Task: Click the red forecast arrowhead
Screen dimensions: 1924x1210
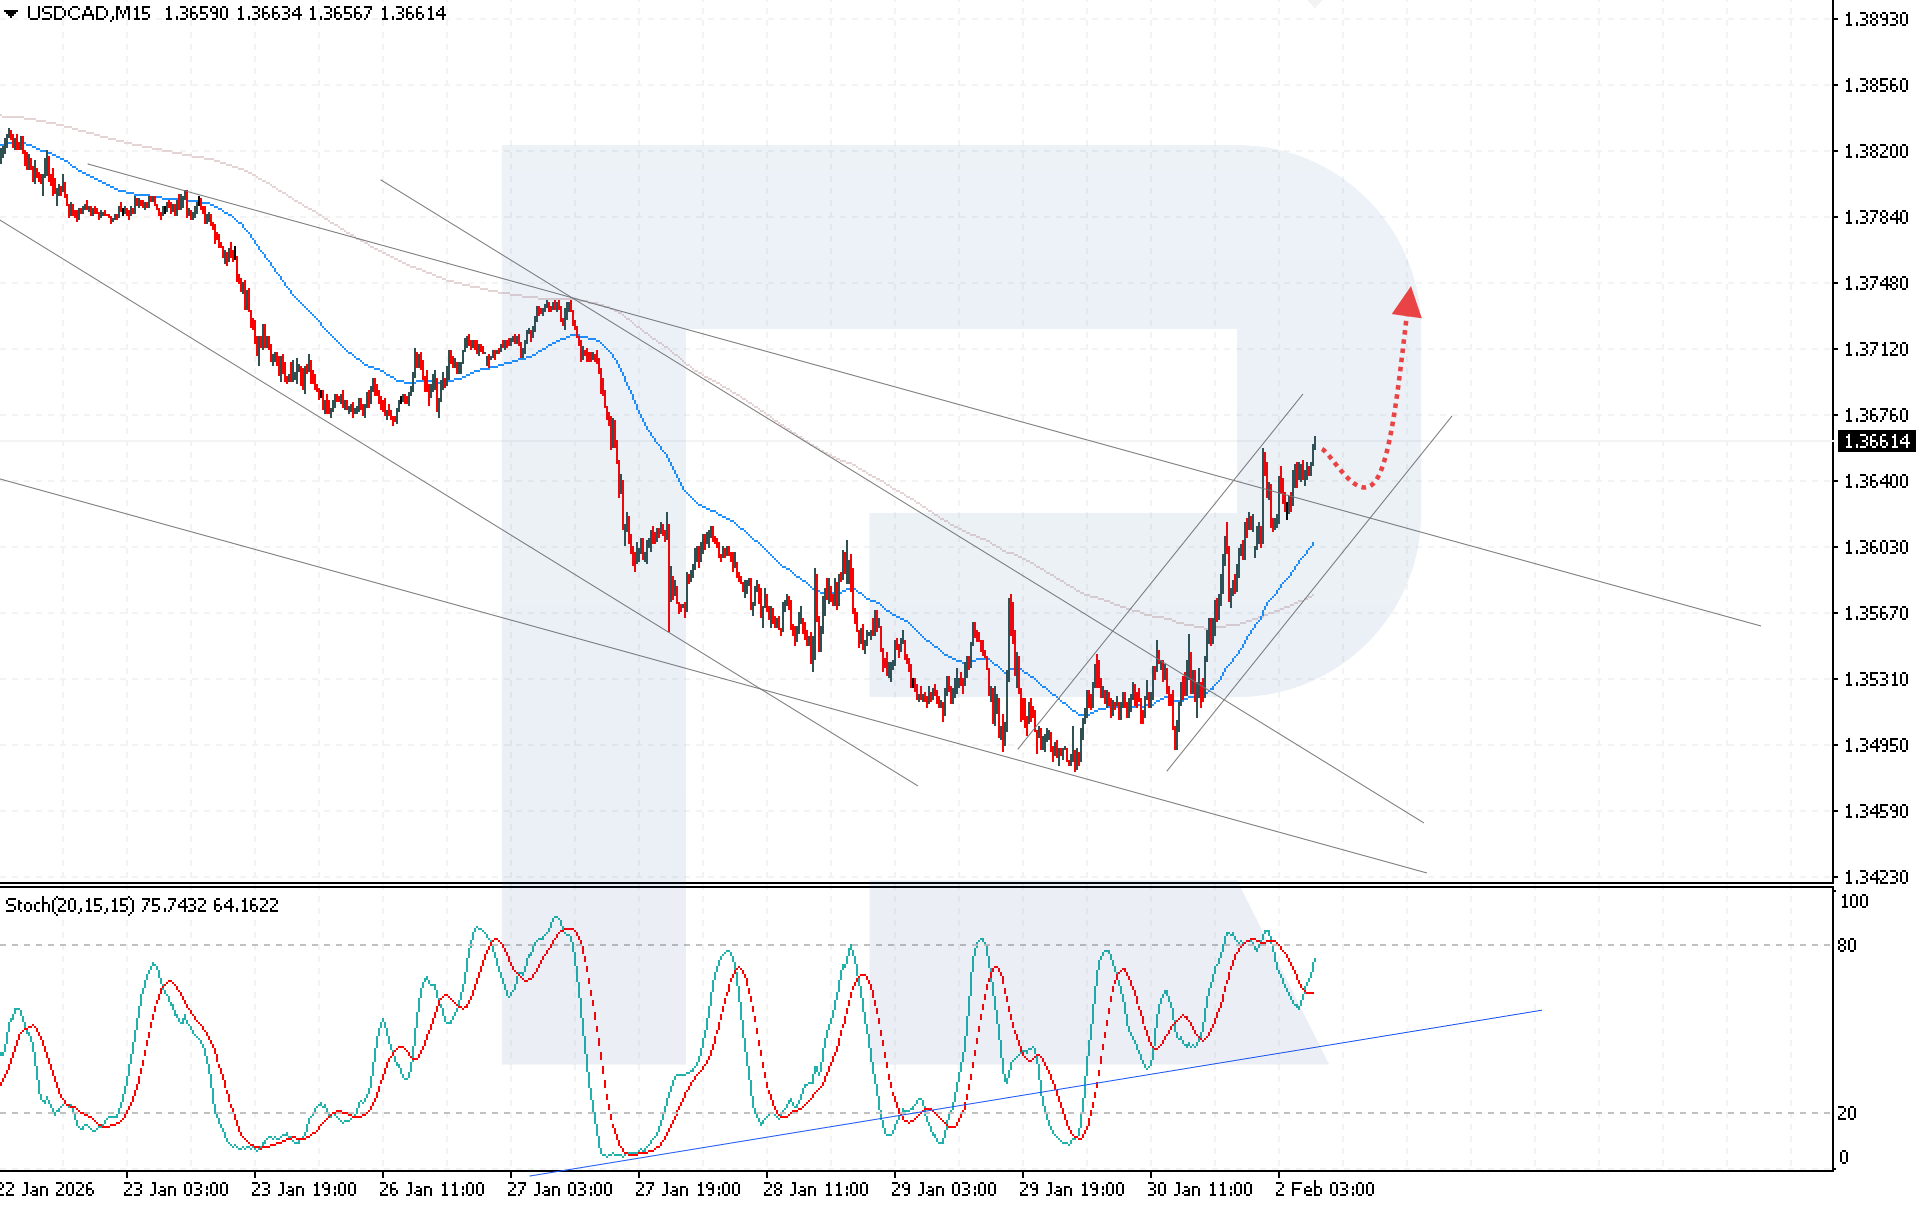Action: pos(1408,303)
